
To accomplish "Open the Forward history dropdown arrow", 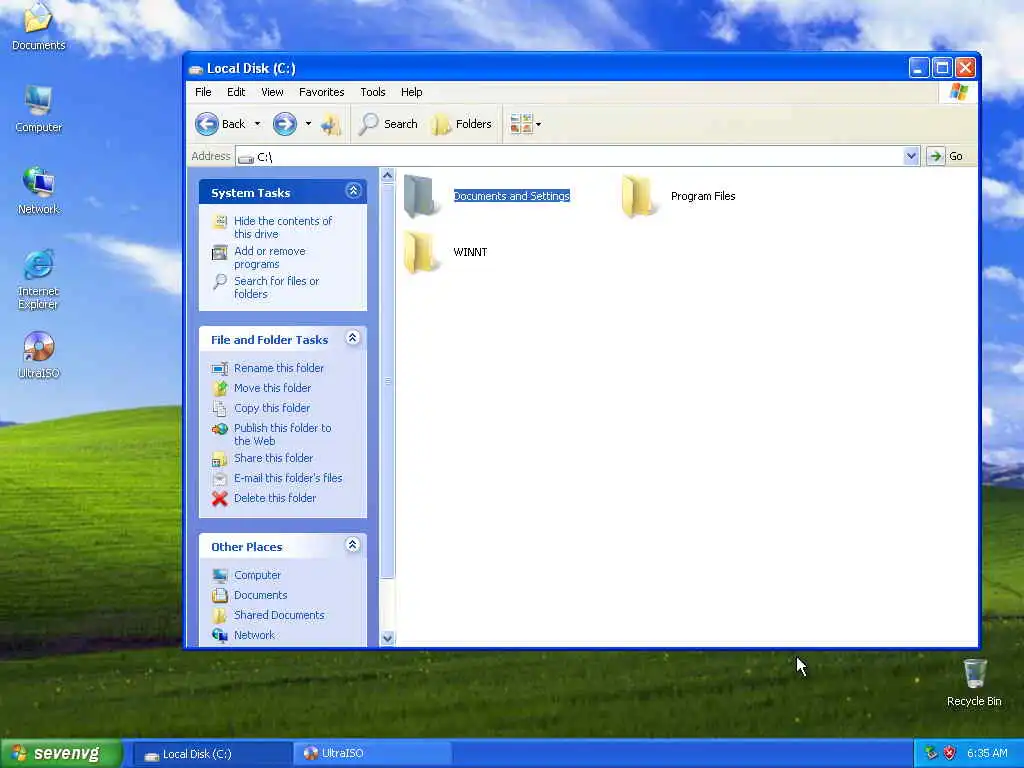I will [x=308, y=124].
